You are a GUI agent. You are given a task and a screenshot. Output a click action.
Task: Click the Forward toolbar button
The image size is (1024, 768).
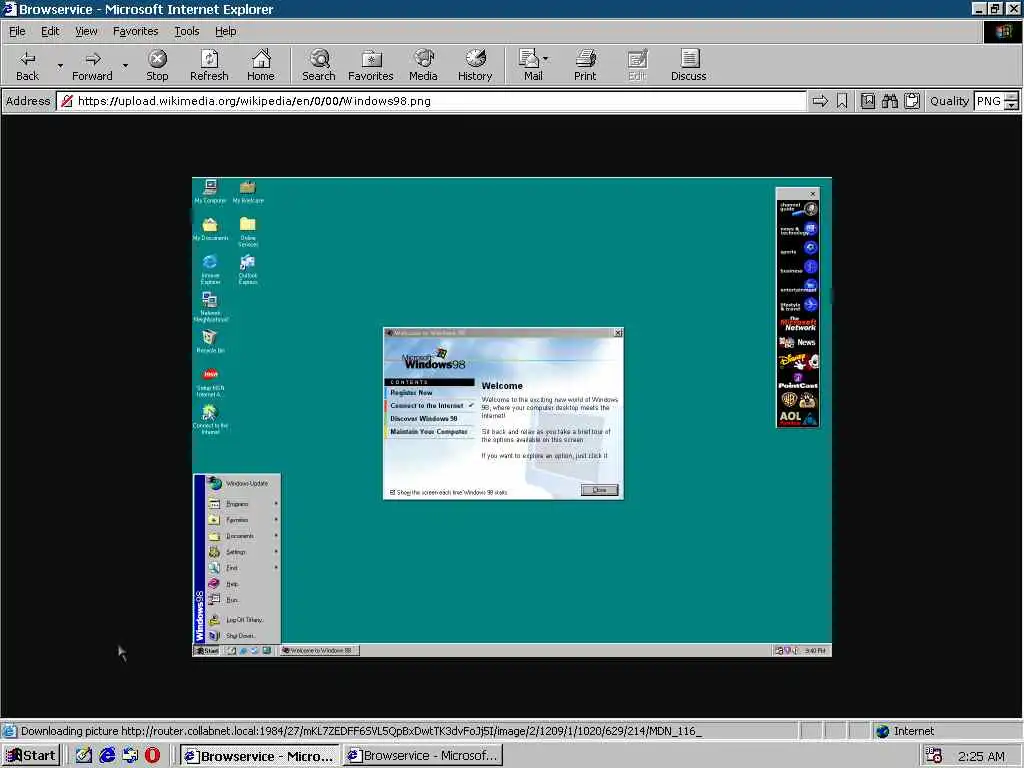coord(92,65)
